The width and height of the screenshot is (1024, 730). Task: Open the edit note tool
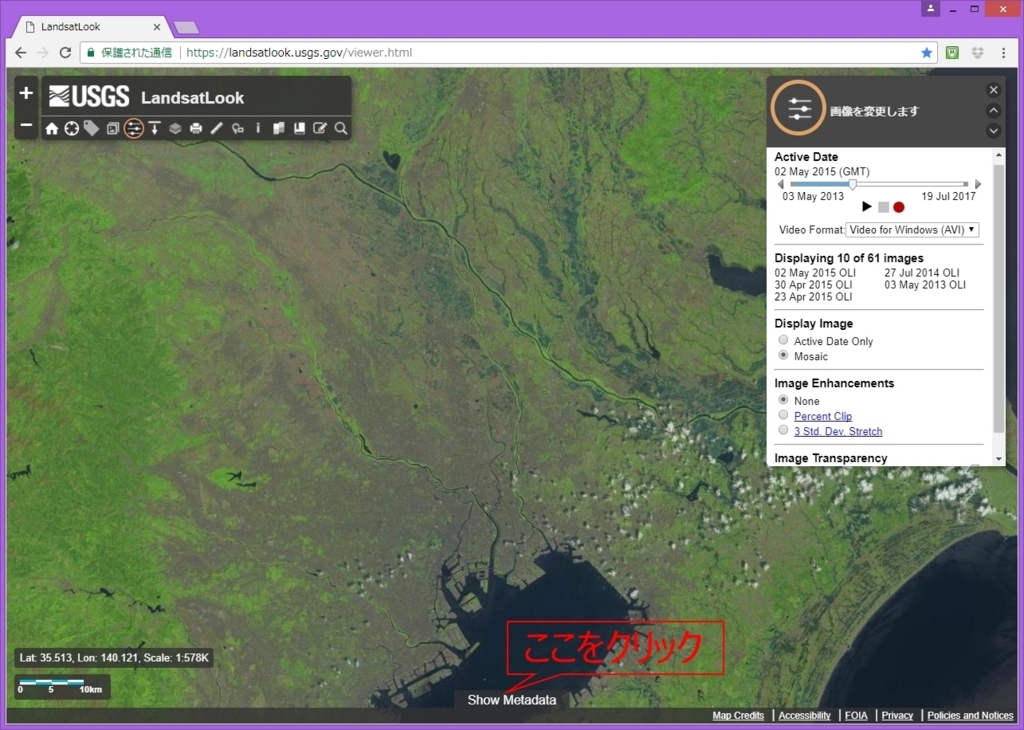point(320,129)
